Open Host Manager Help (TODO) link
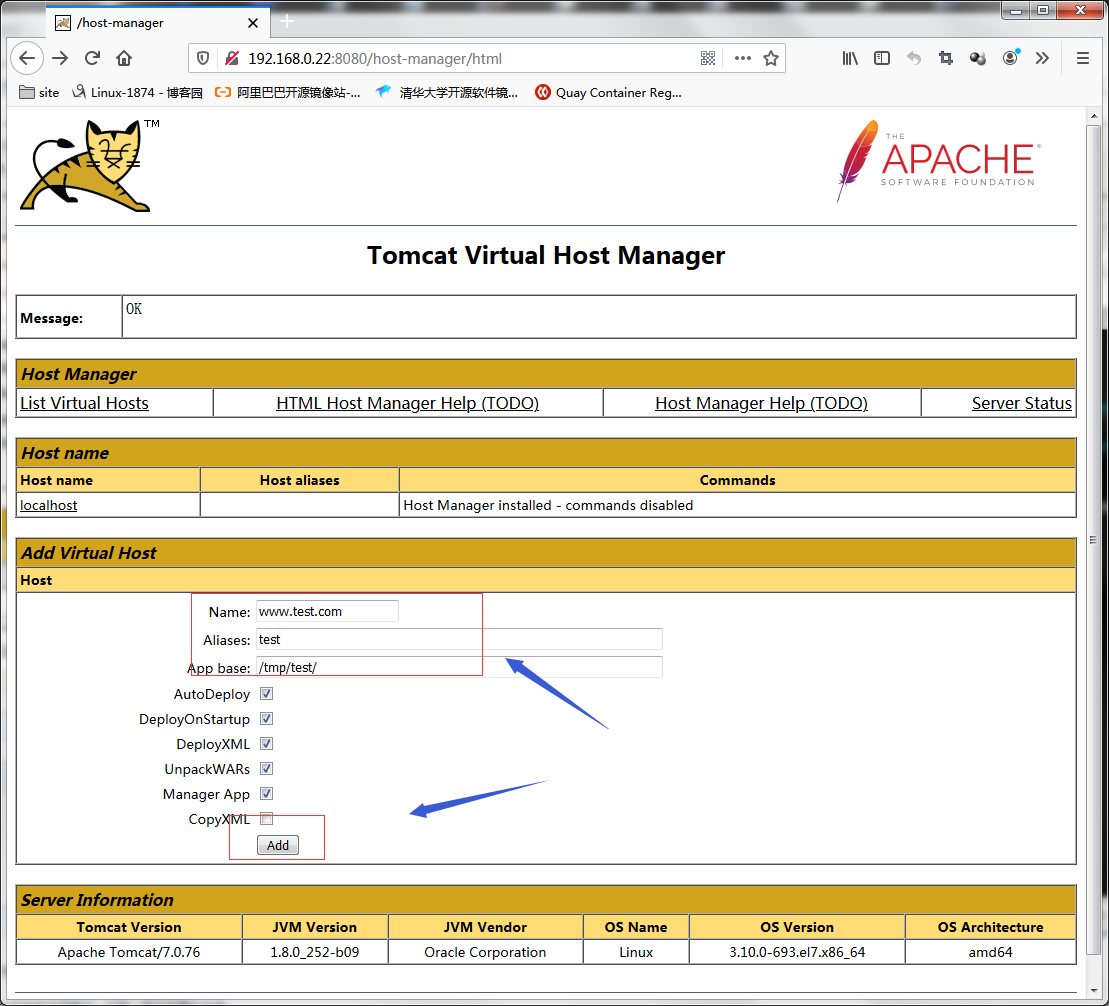The image size is (1109, 1006). click(761, 403)
